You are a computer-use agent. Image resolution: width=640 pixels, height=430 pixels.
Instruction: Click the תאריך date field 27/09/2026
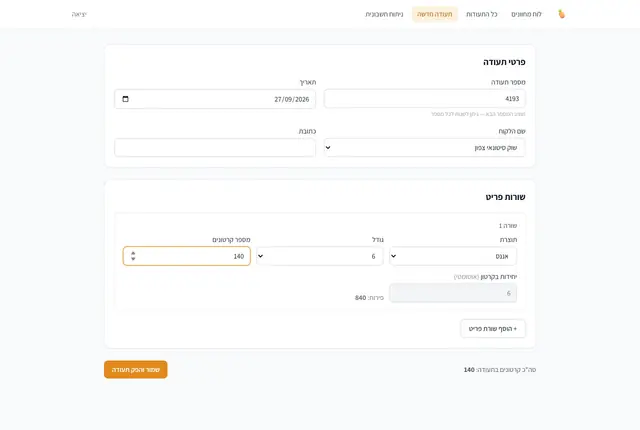[215, 99]
